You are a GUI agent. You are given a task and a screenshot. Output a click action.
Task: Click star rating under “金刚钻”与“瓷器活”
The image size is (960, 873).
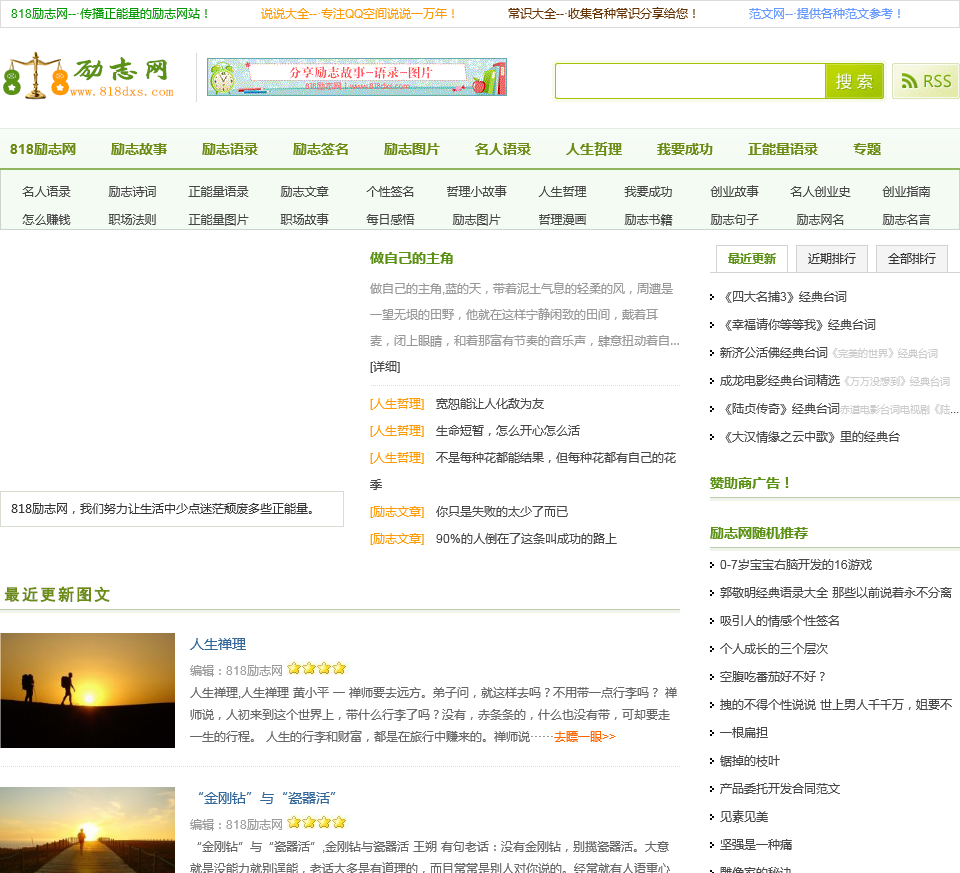pyautogui.click(x=317, y=822)
